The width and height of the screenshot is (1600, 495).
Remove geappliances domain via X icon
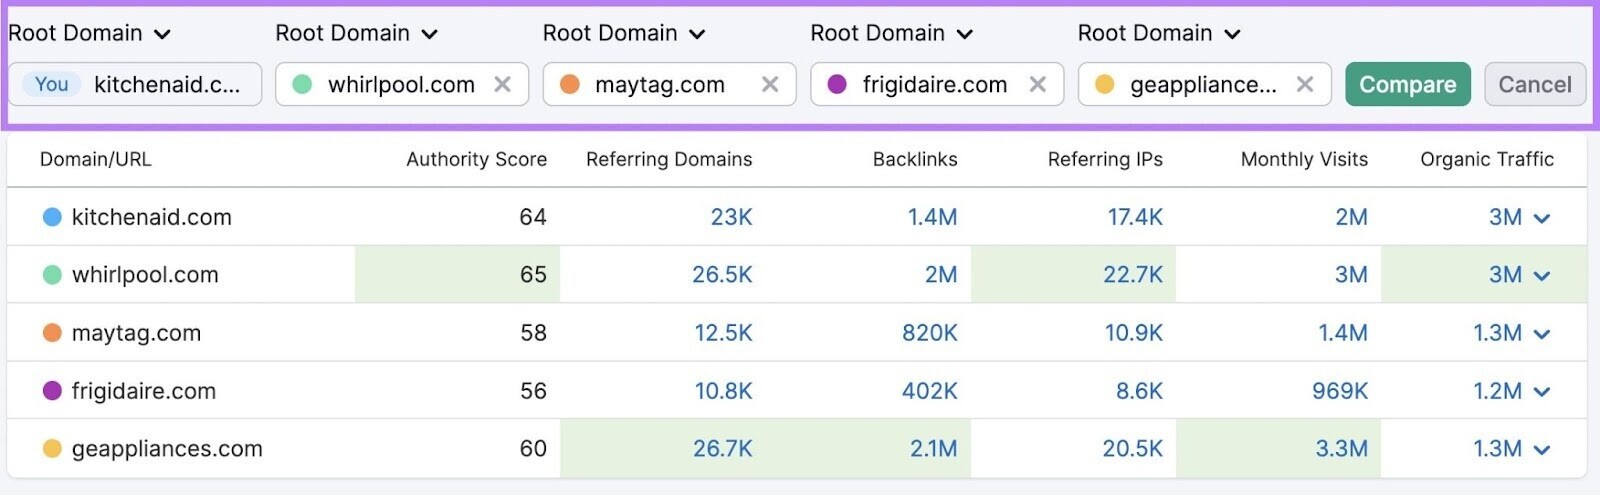pos(1305,85)
